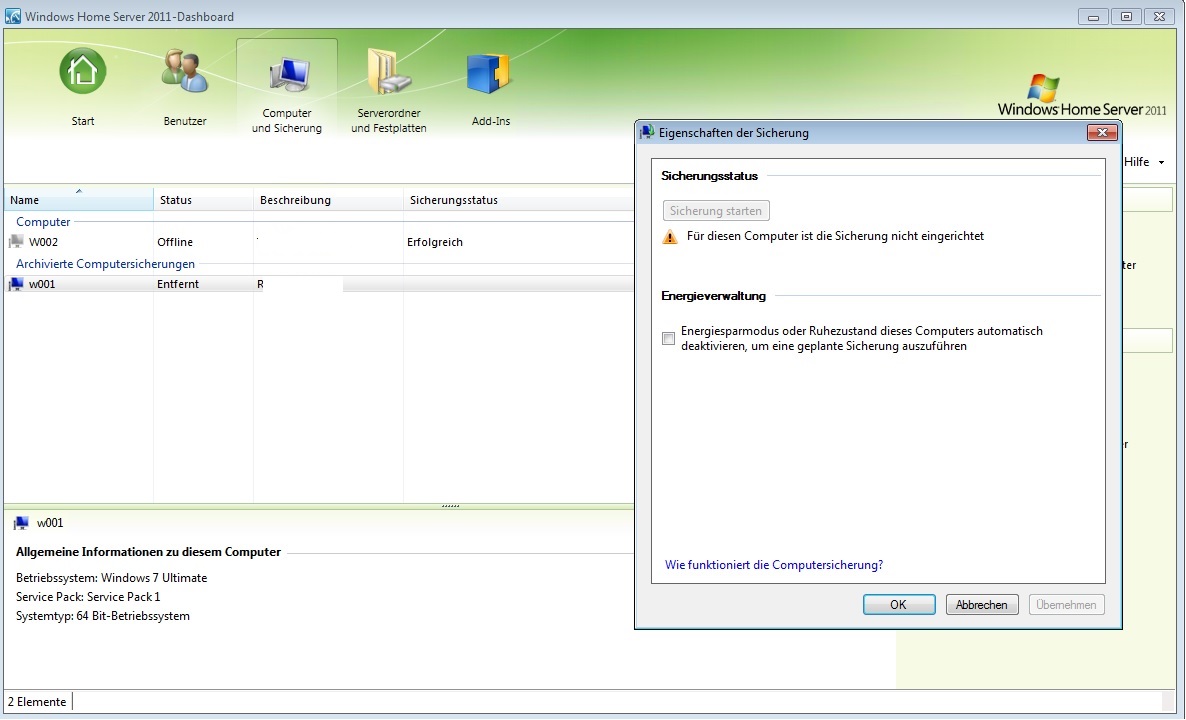Click the Service Pack 1 info line

pos(88,597)
